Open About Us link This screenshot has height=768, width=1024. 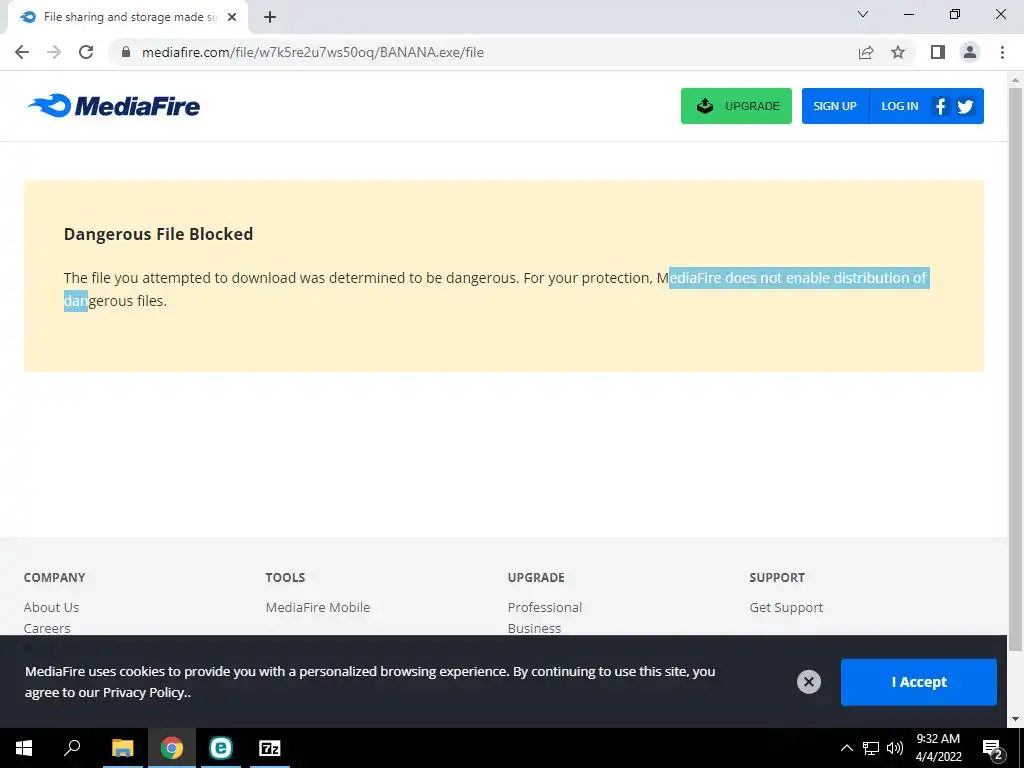[52, 607]
